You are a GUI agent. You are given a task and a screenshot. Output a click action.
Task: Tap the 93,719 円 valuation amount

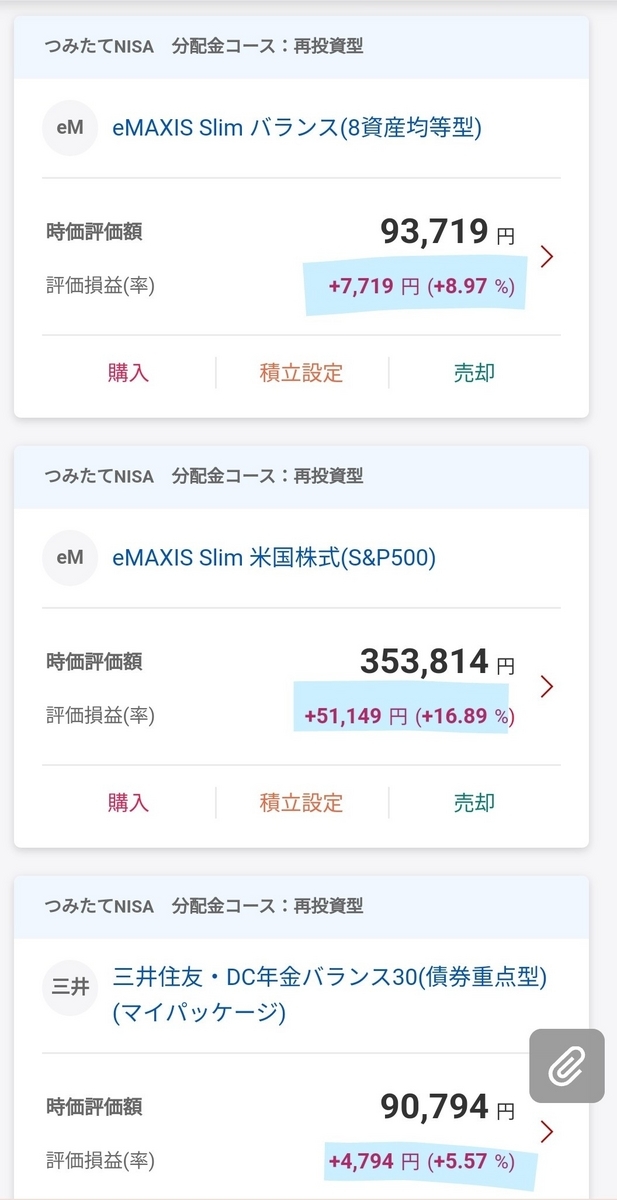(448, 232)
